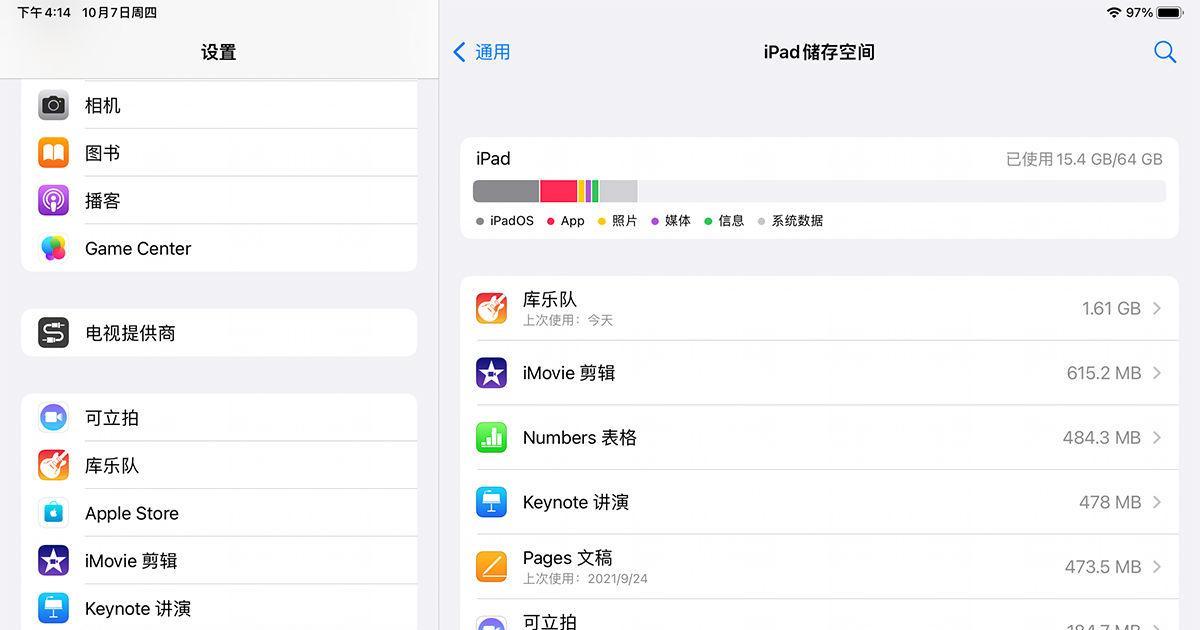Check the Wi-Fi status icon
The height and width of the screenshot is (630, 1200).
pyautogui.click(x=1114, y=13)
